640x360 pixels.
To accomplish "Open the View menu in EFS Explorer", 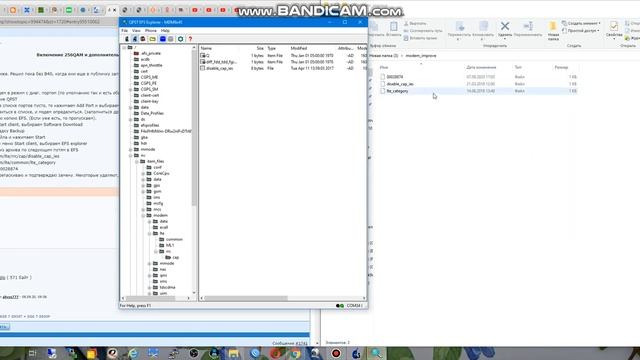I will [136, 31].
